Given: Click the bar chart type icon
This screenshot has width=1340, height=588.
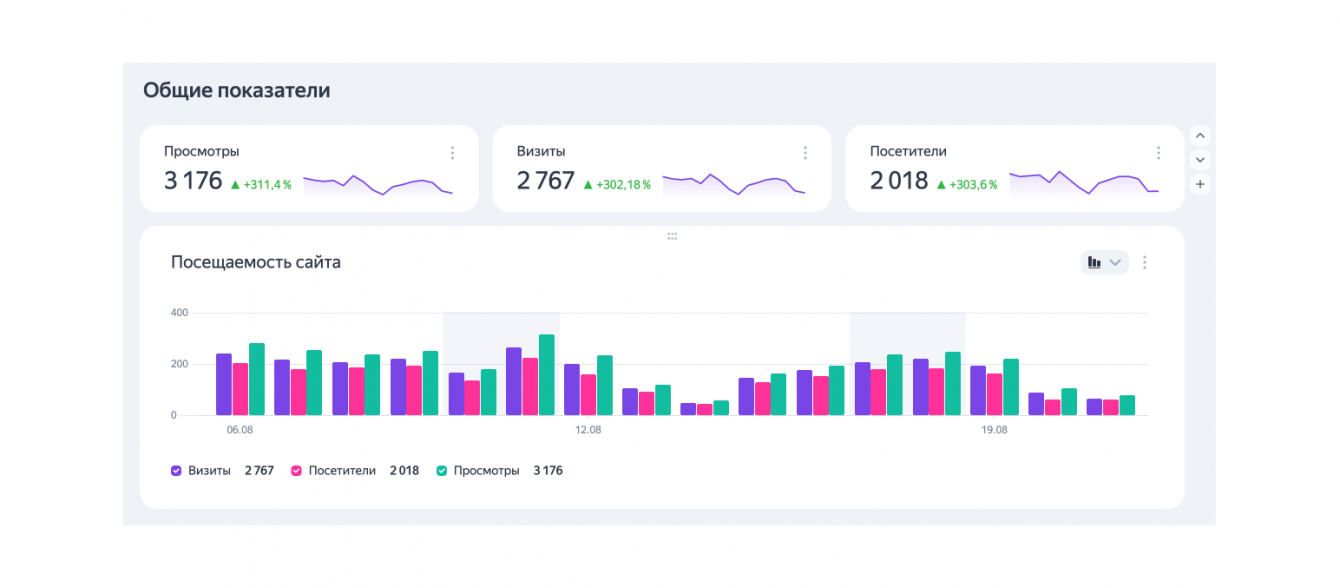Looking at the screenshot, I should [1095, 262].
